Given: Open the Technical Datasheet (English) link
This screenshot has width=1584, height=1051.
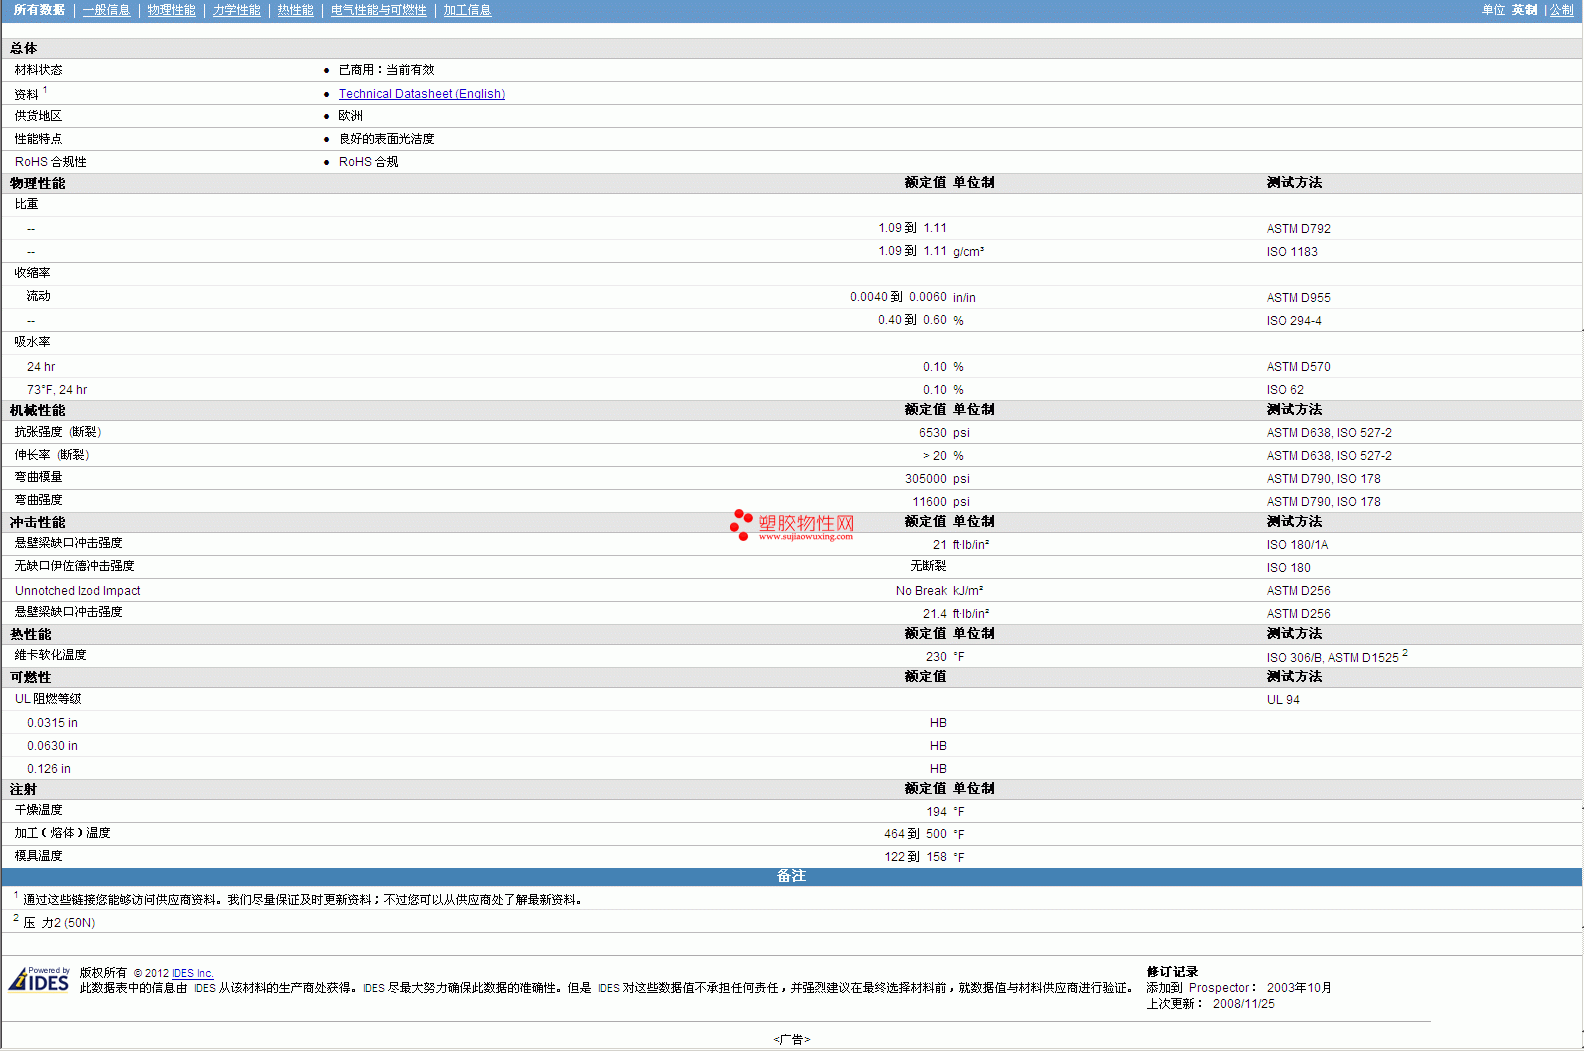Looking at the screenshot, I should (x=421, y=94).
